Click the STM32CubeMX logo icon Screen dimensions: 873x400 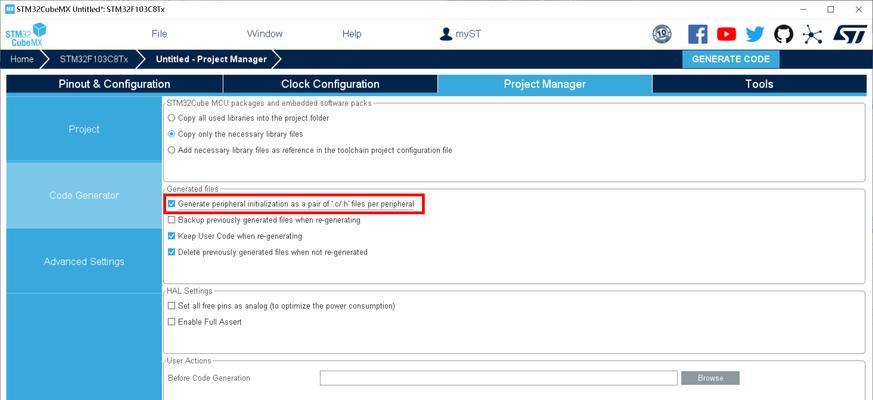26,35
